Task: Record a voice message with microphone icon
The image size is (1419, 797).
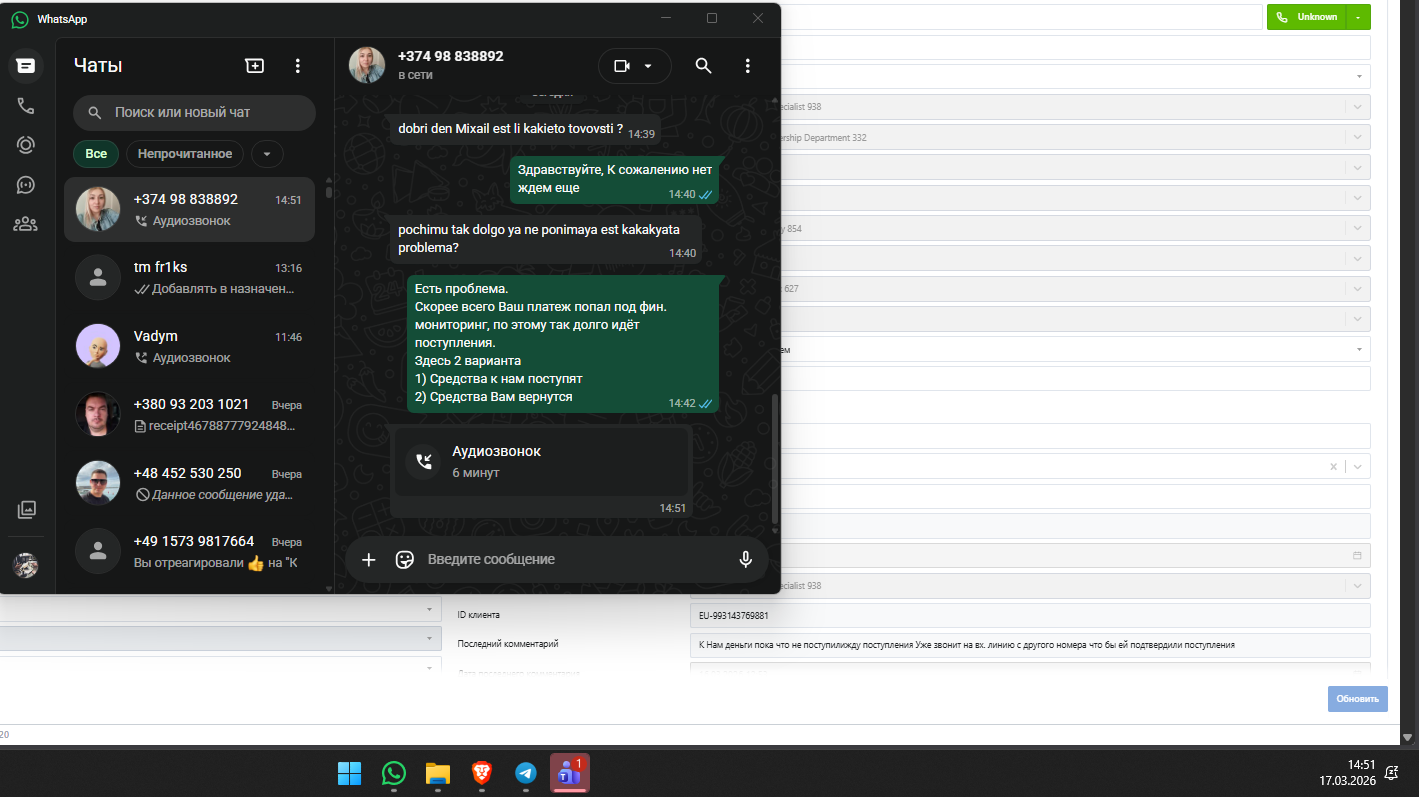Action: click(x=745, y=559)
